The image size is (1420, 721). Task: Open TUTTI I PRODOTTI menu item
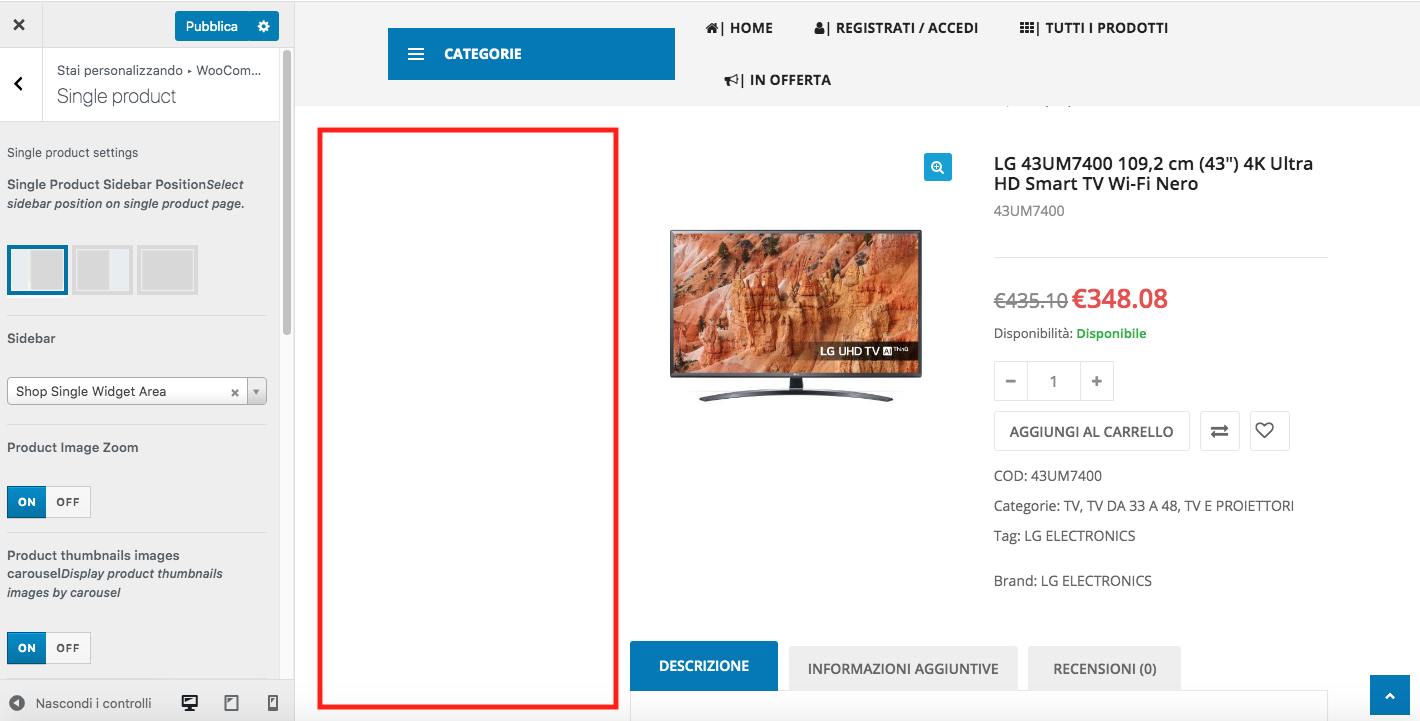coord(1094,28)
